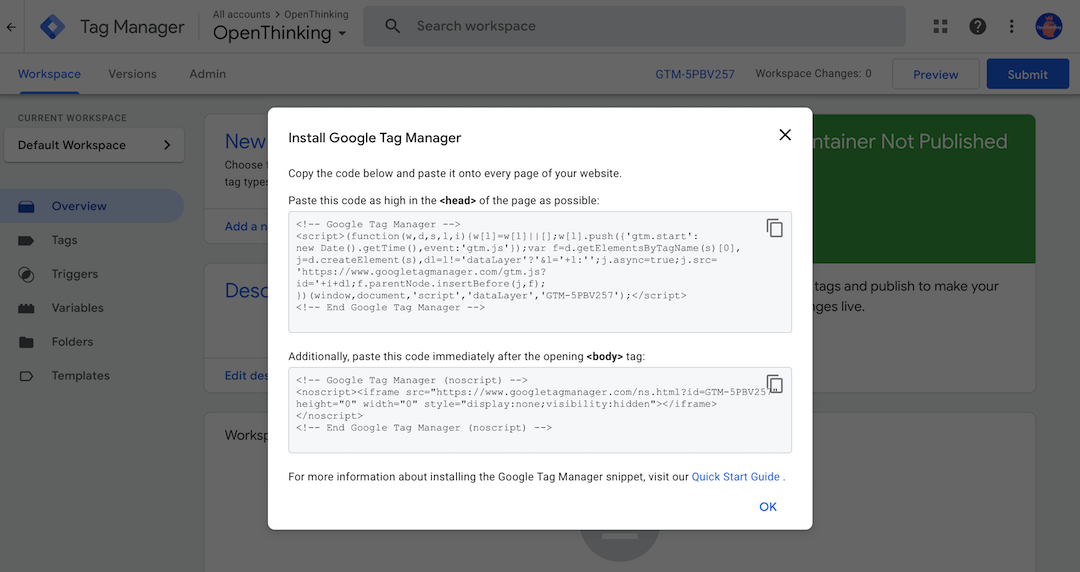Click inside the head code box

pos(540,272)
